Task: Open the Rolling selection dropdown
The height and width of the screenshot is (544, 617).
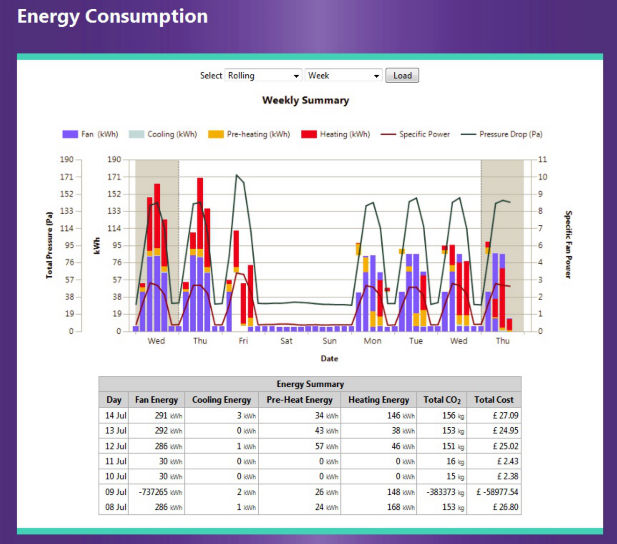Action: tap(263, 76)
